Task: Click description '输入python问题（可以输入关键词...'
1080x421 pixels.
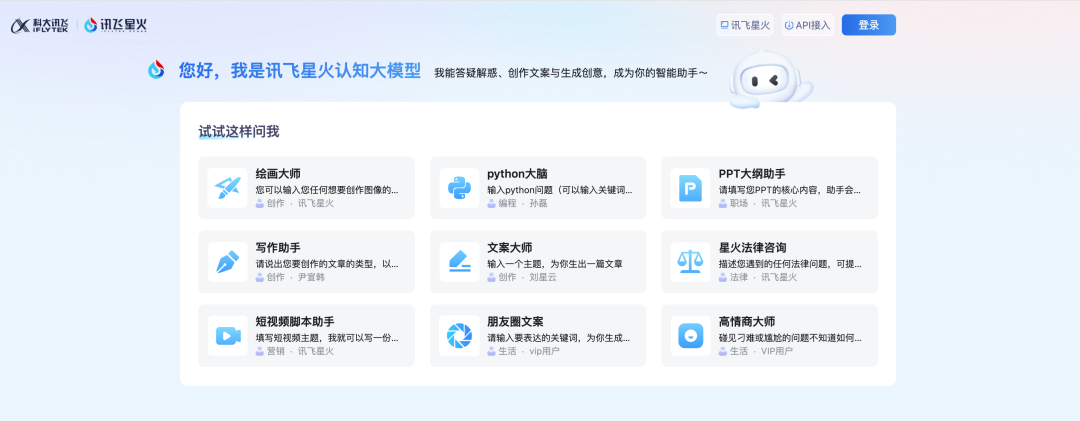Action: point(559,189)
